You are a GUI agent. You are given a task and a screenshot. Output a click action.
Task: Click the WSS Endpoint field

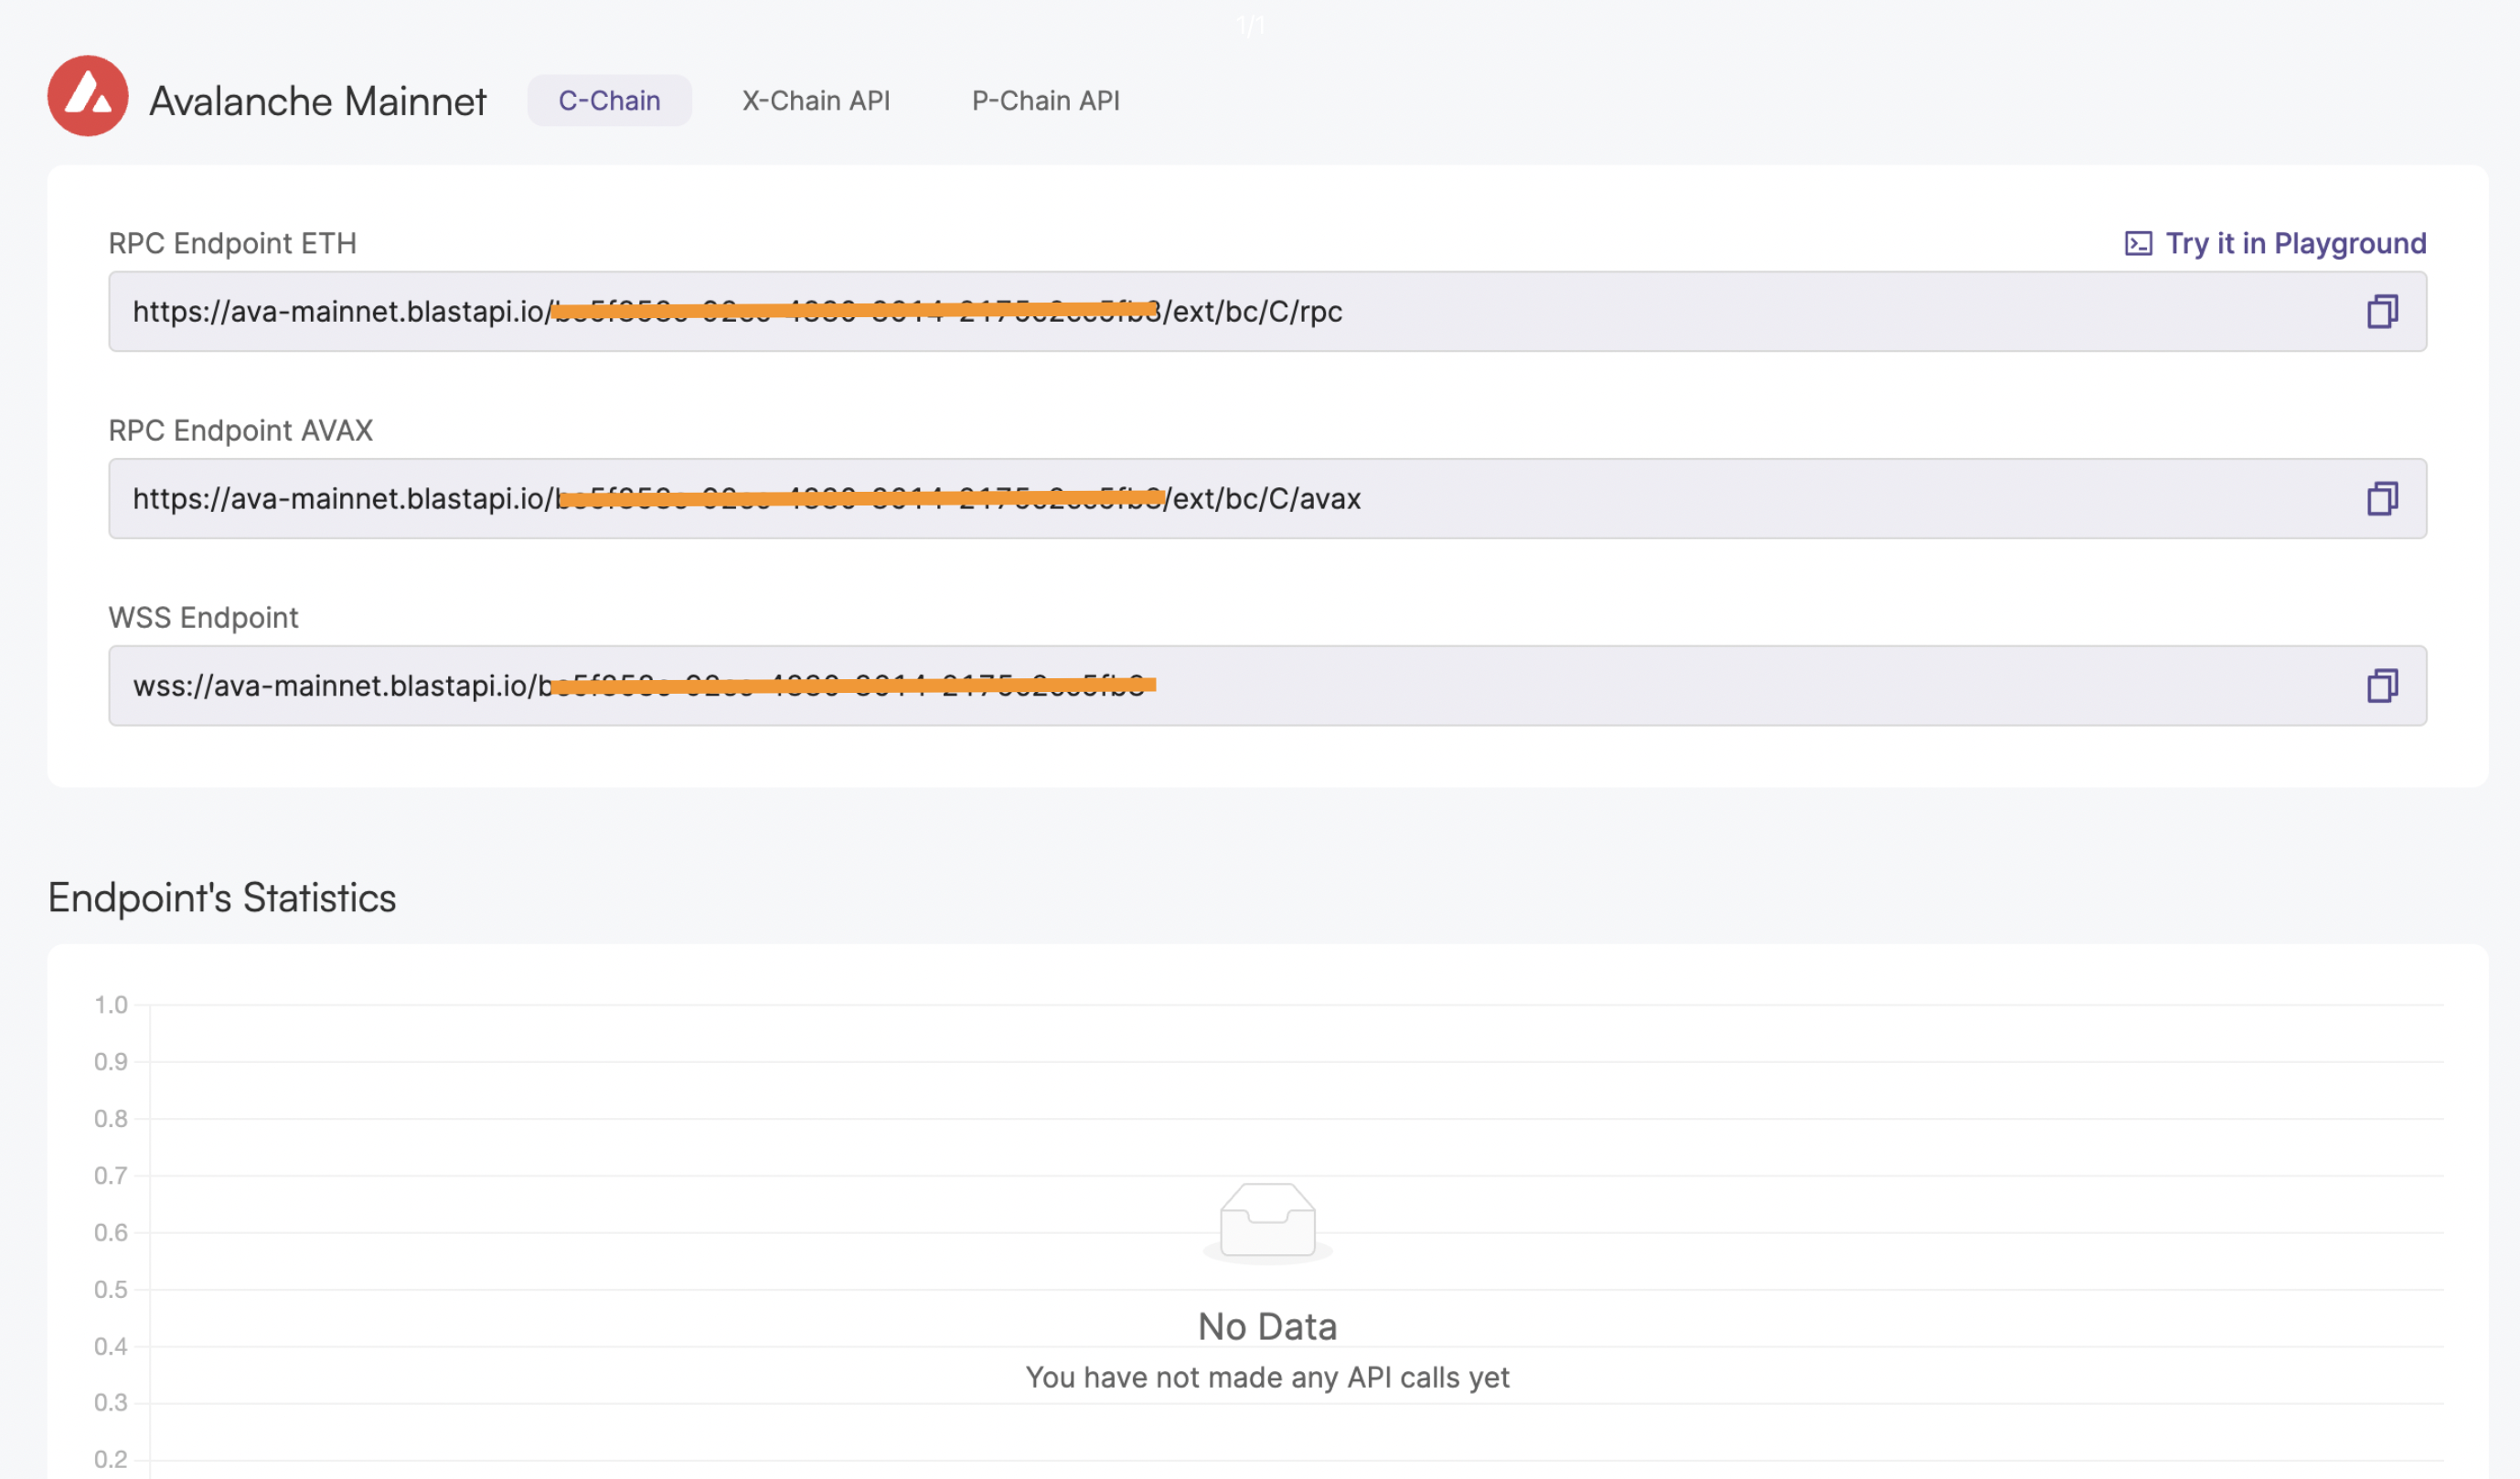pyautogui.click(x=1267, y=686)
